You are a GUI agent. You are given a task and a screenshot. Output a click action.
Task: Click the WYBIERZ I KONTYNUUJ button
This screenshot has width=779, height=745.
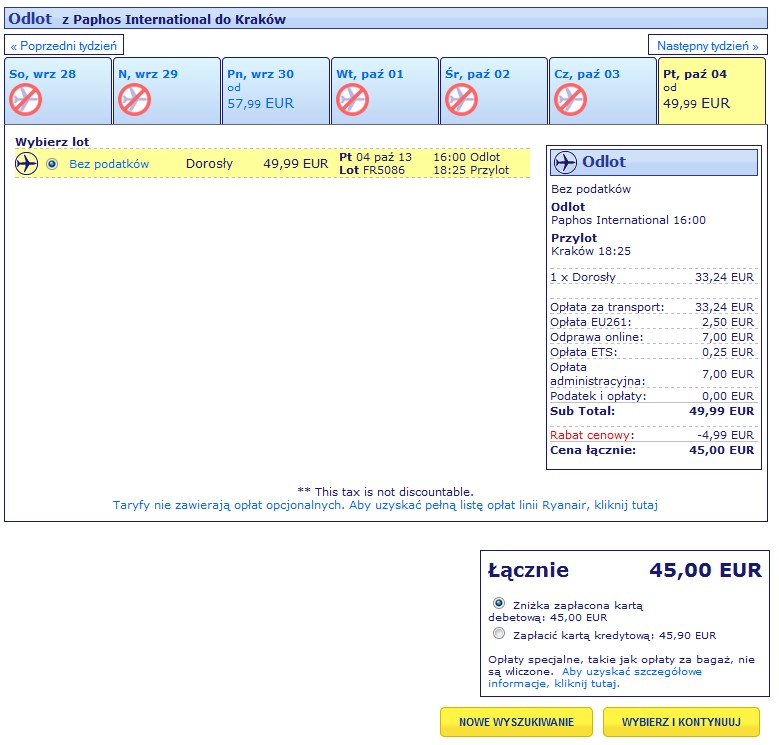(x=681, y=722)
